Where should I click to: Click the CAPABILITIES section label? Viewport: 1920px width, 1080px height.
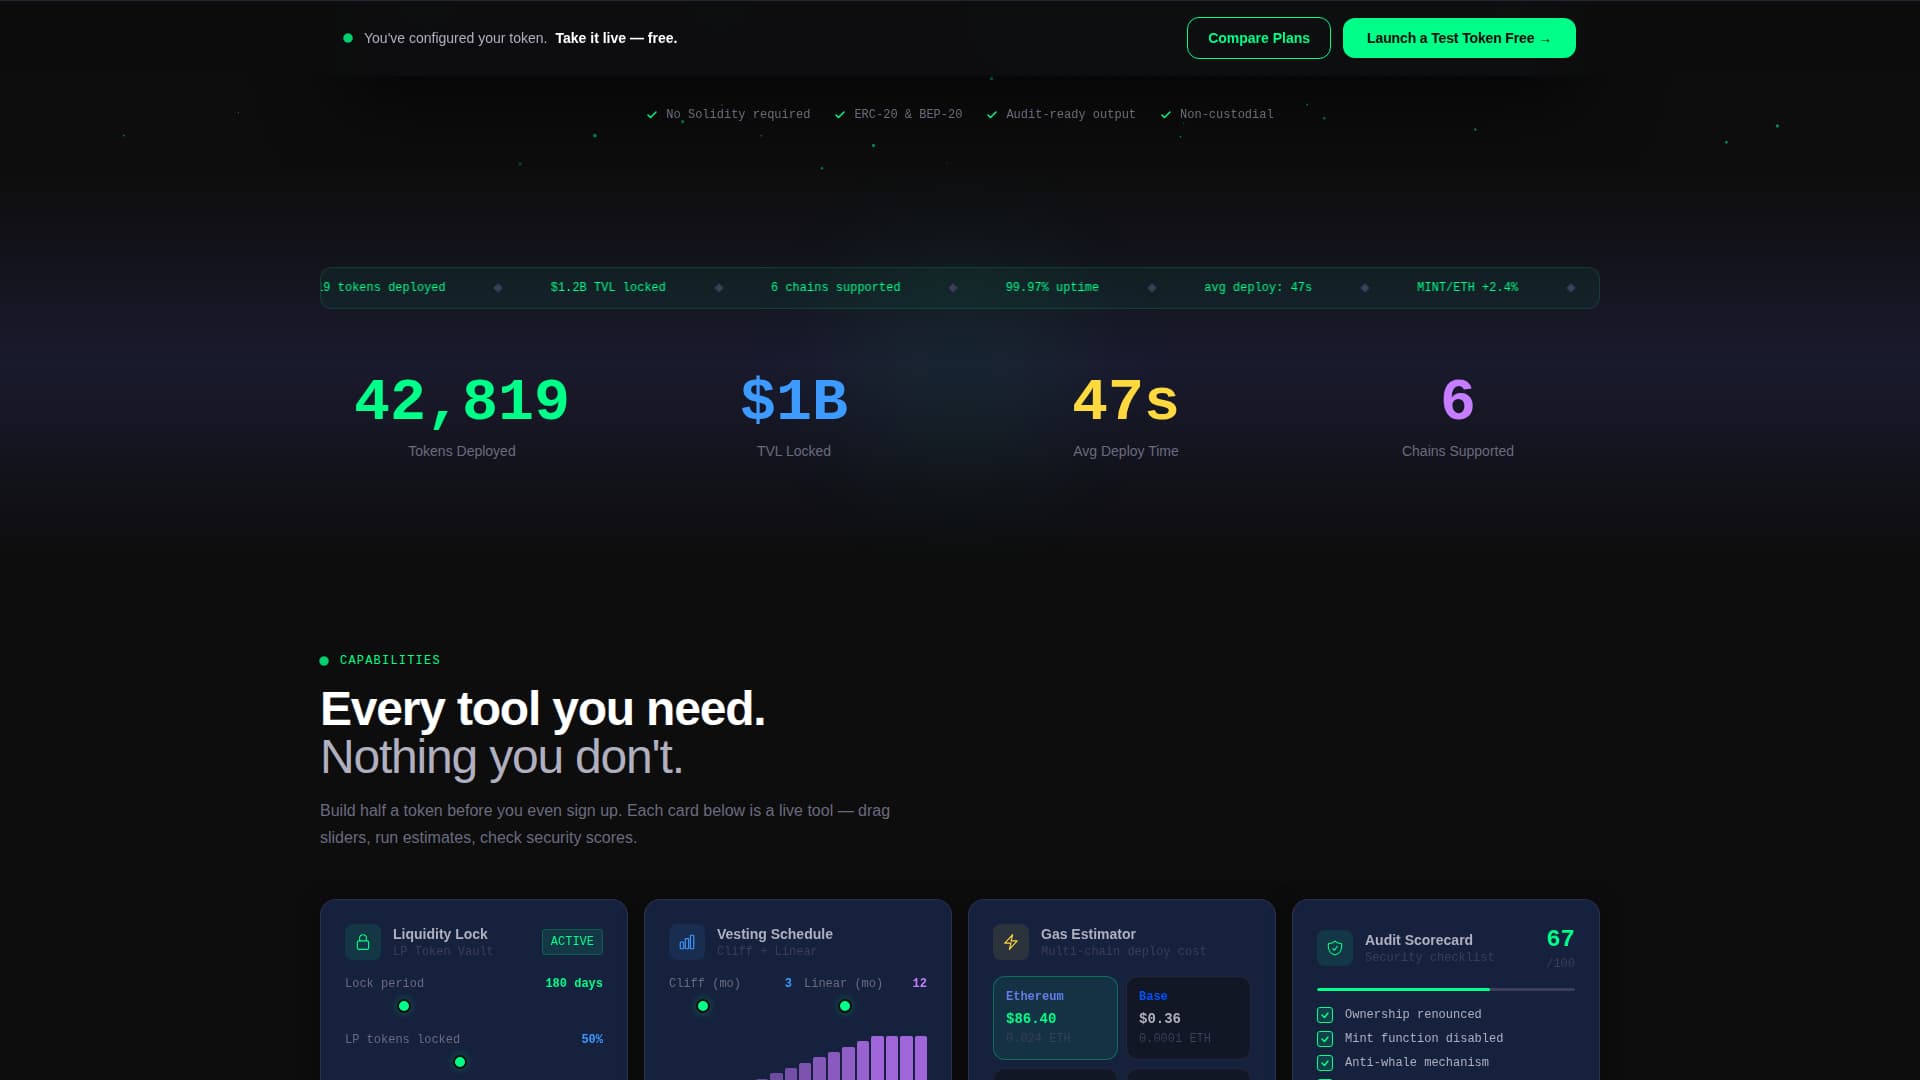click(x=390, y=660)
